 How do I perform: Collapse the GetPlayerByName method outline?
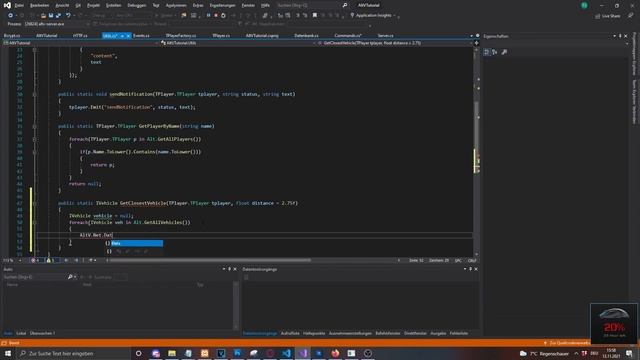tap(34, 126)
